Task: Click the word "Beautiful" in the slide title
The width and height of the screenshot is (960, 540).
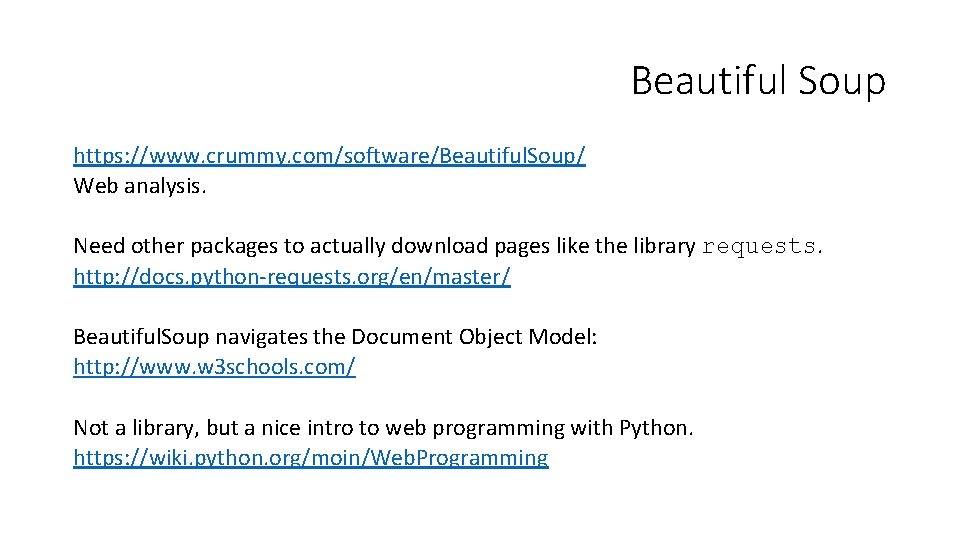Action: tap(708, 81)
